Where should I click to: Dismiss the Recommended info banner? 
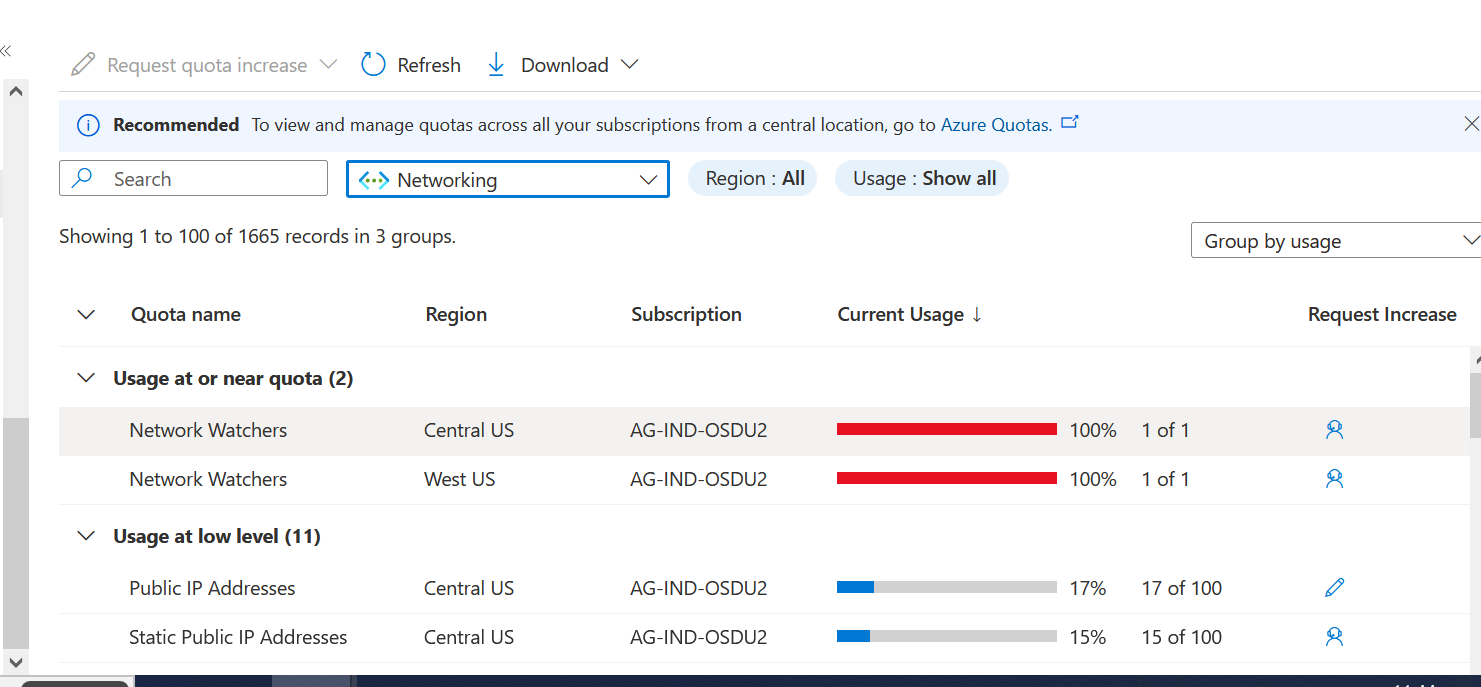pyautogui.click(x=1471, y=124)
